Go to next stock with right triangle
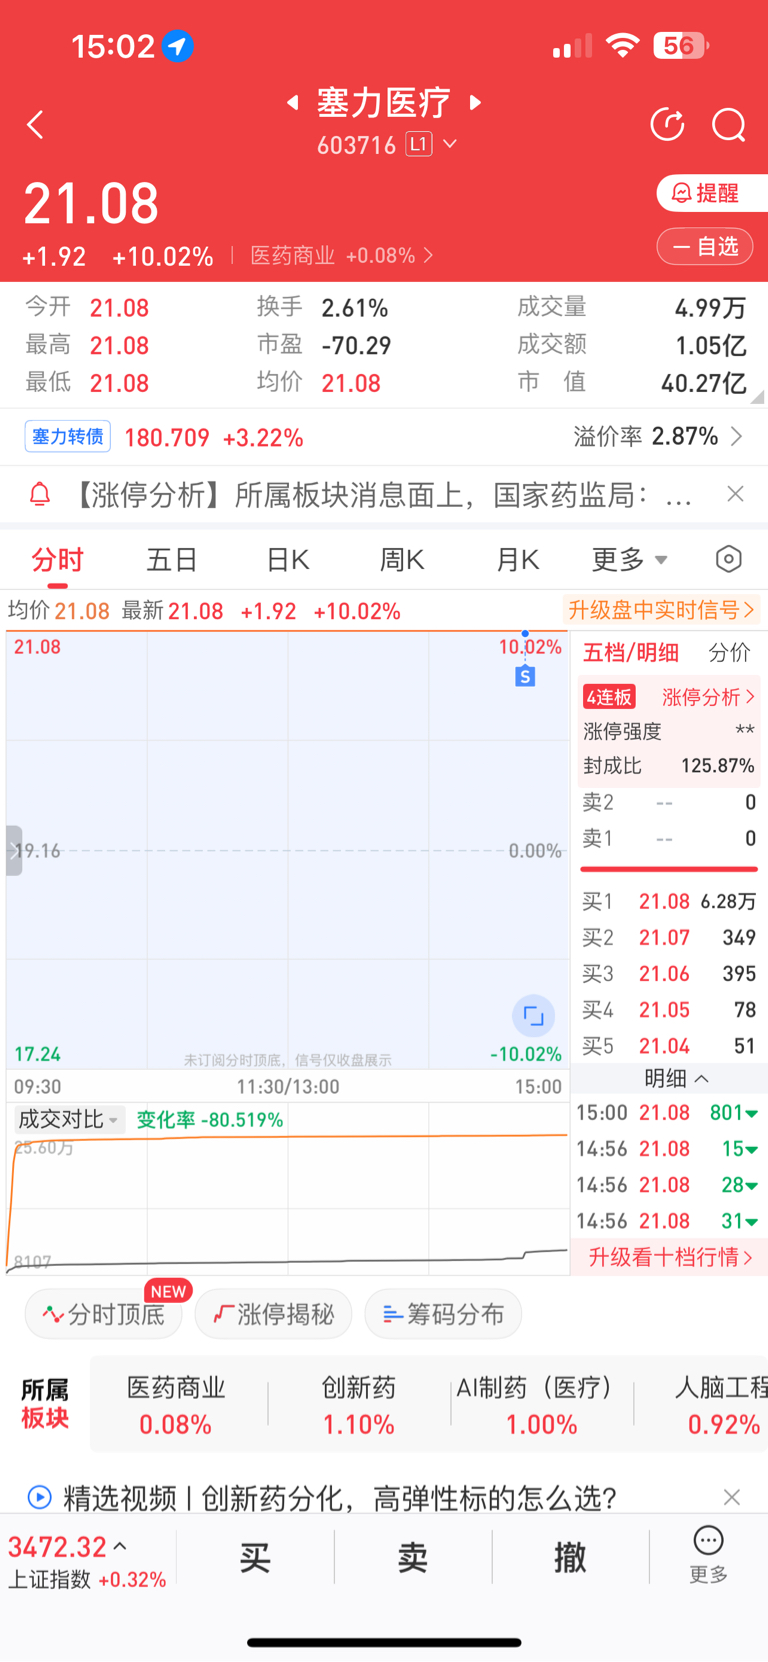768x1662 pixels. [476, 102]
